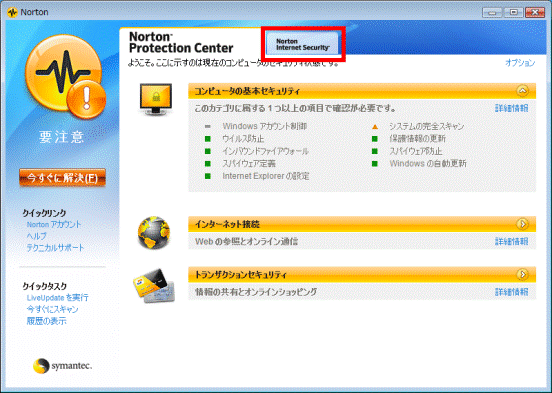
Task: Click the Windows アカウント制御 item
Action: coord(265,126)
